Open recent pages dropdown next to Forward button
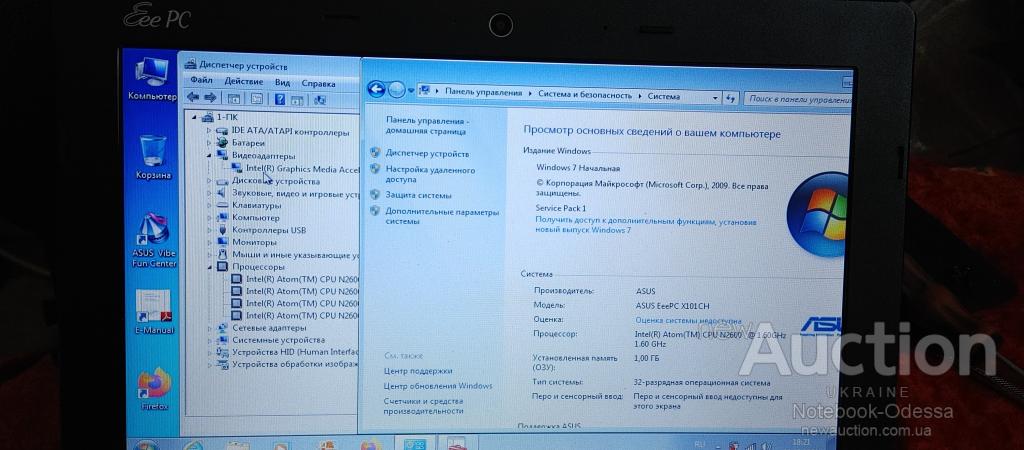 click(411, 91)
